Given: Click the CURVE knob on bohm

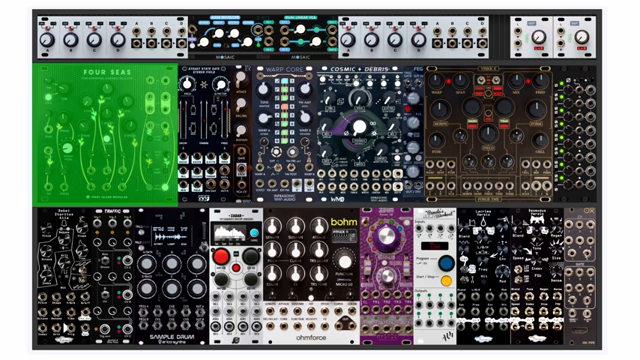Looking at the screenshot, I should click(x=296, y=249).
